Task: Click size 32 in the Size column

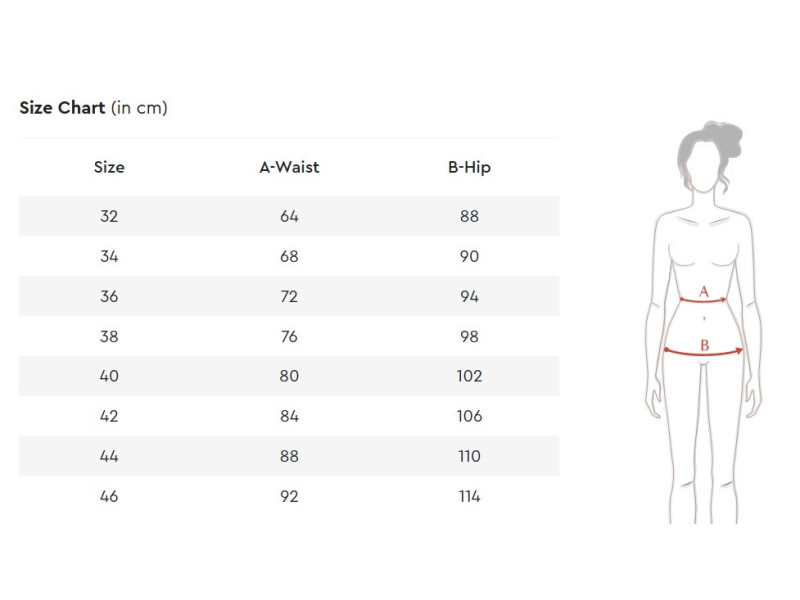Action: pyautogui.click(x=109, y=216)
